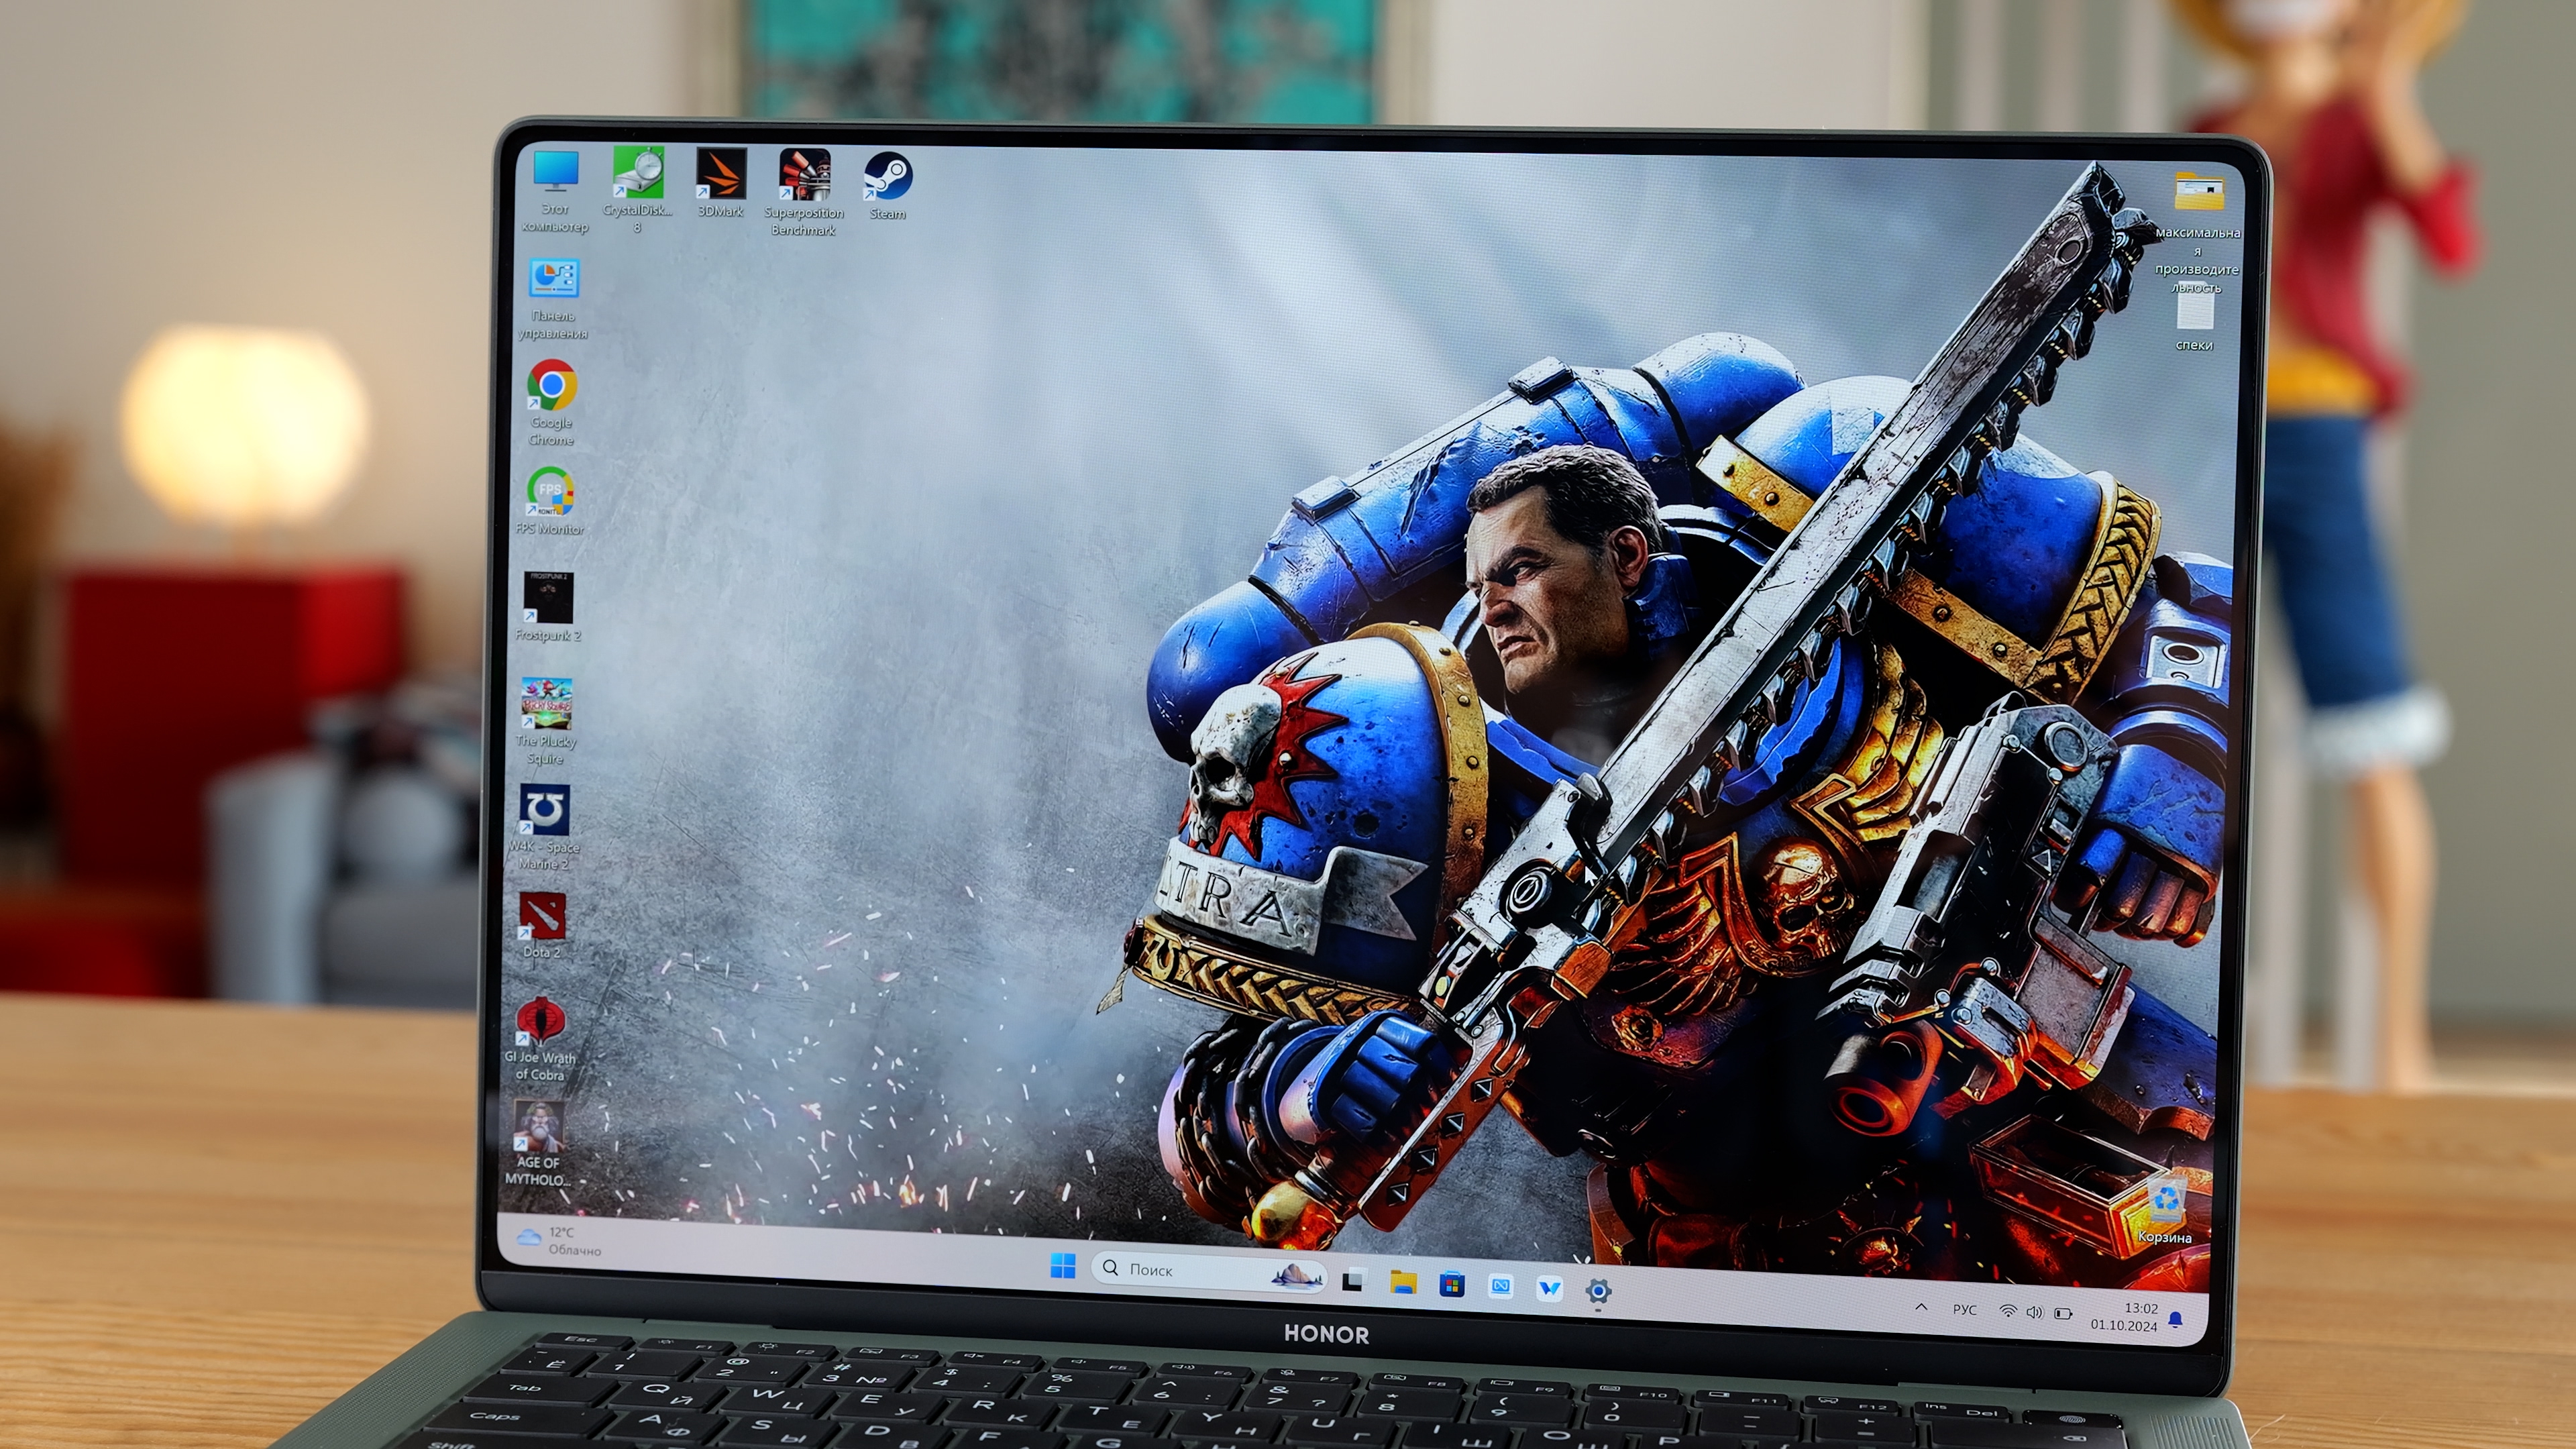Switch the РУС input language indicator
2576x1449 pixels.
click(1964, 1310)
